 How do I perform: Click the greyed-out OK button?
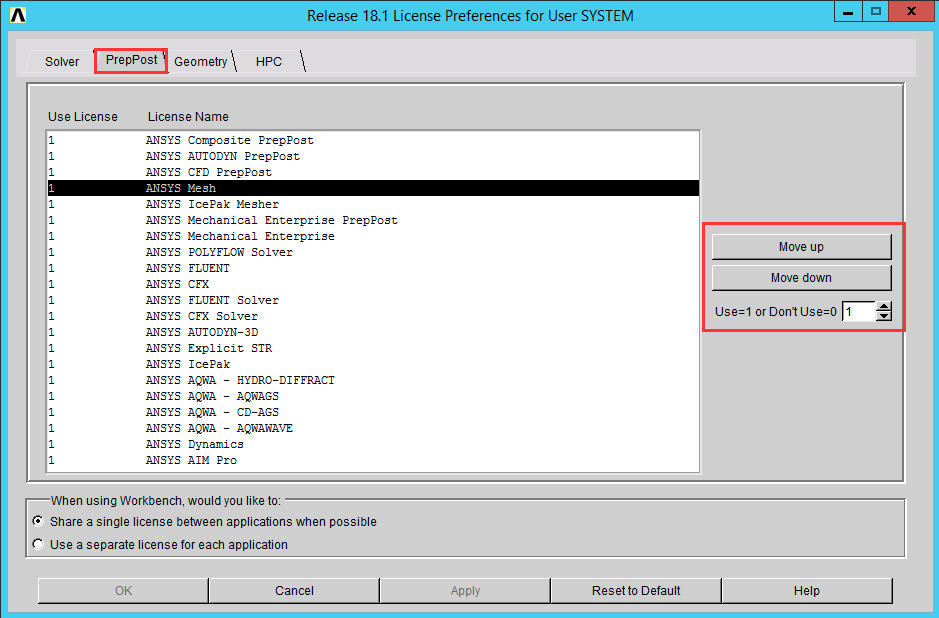[x=123, y=590]
